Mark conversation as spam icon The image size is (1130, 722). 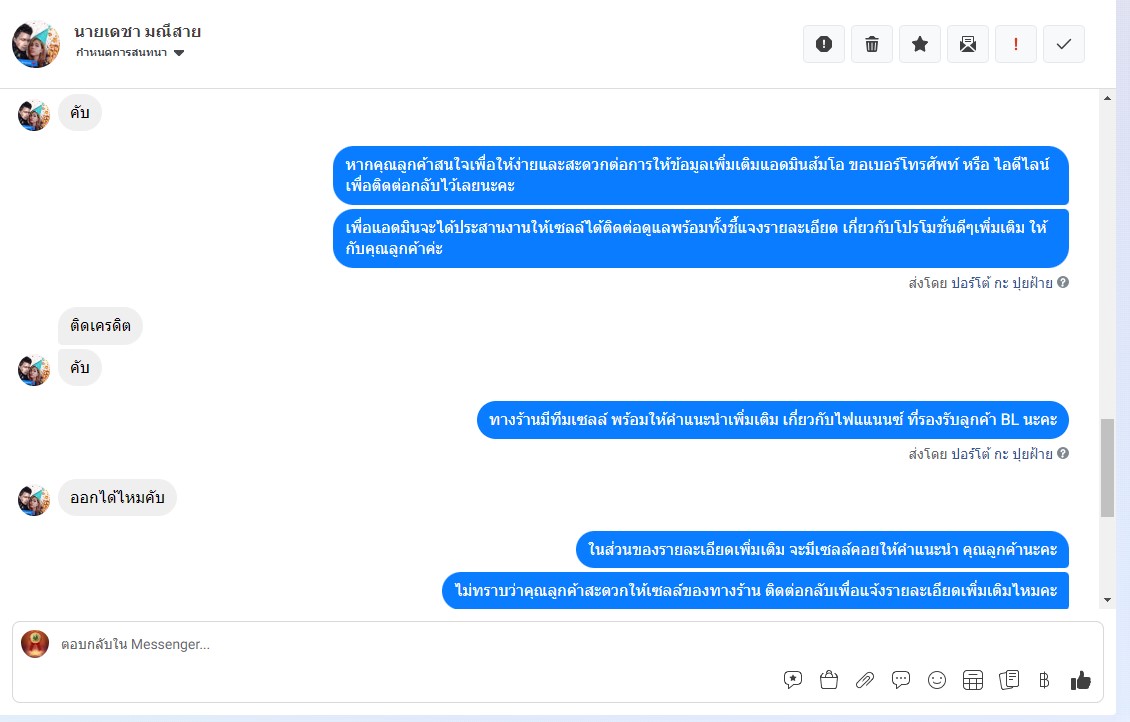(x=824, y=44)
